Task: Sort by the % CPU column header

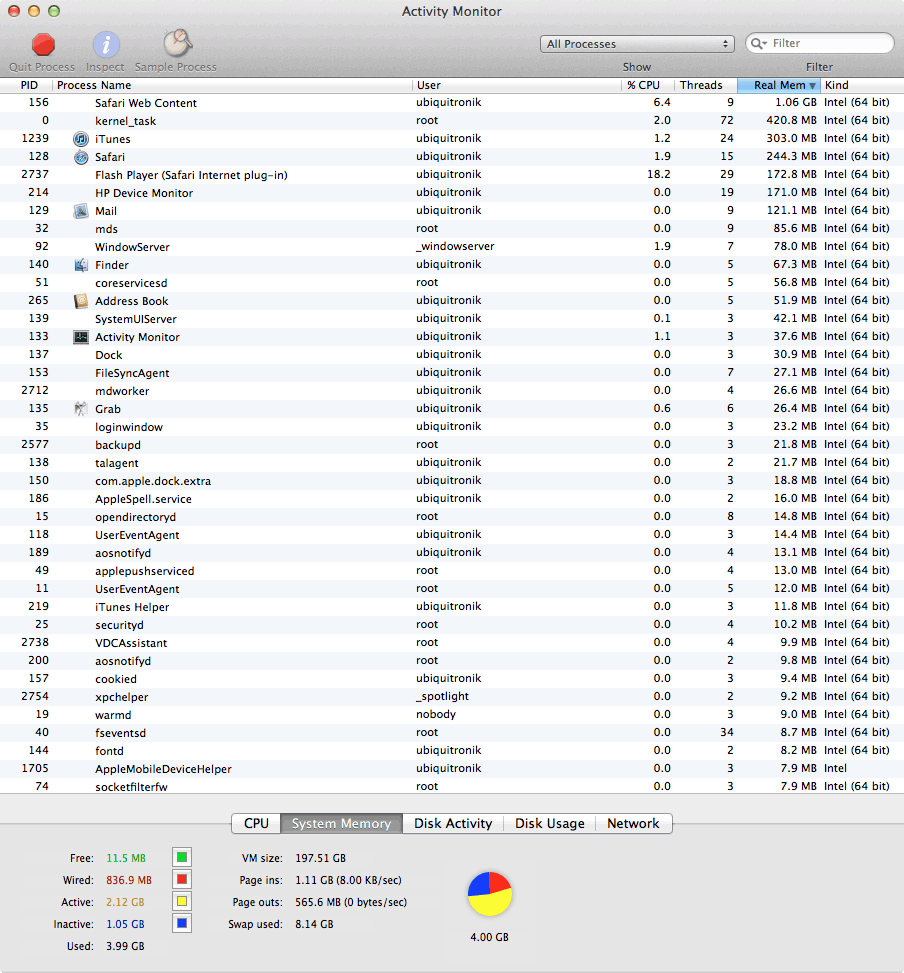Action: click(648, 85)
